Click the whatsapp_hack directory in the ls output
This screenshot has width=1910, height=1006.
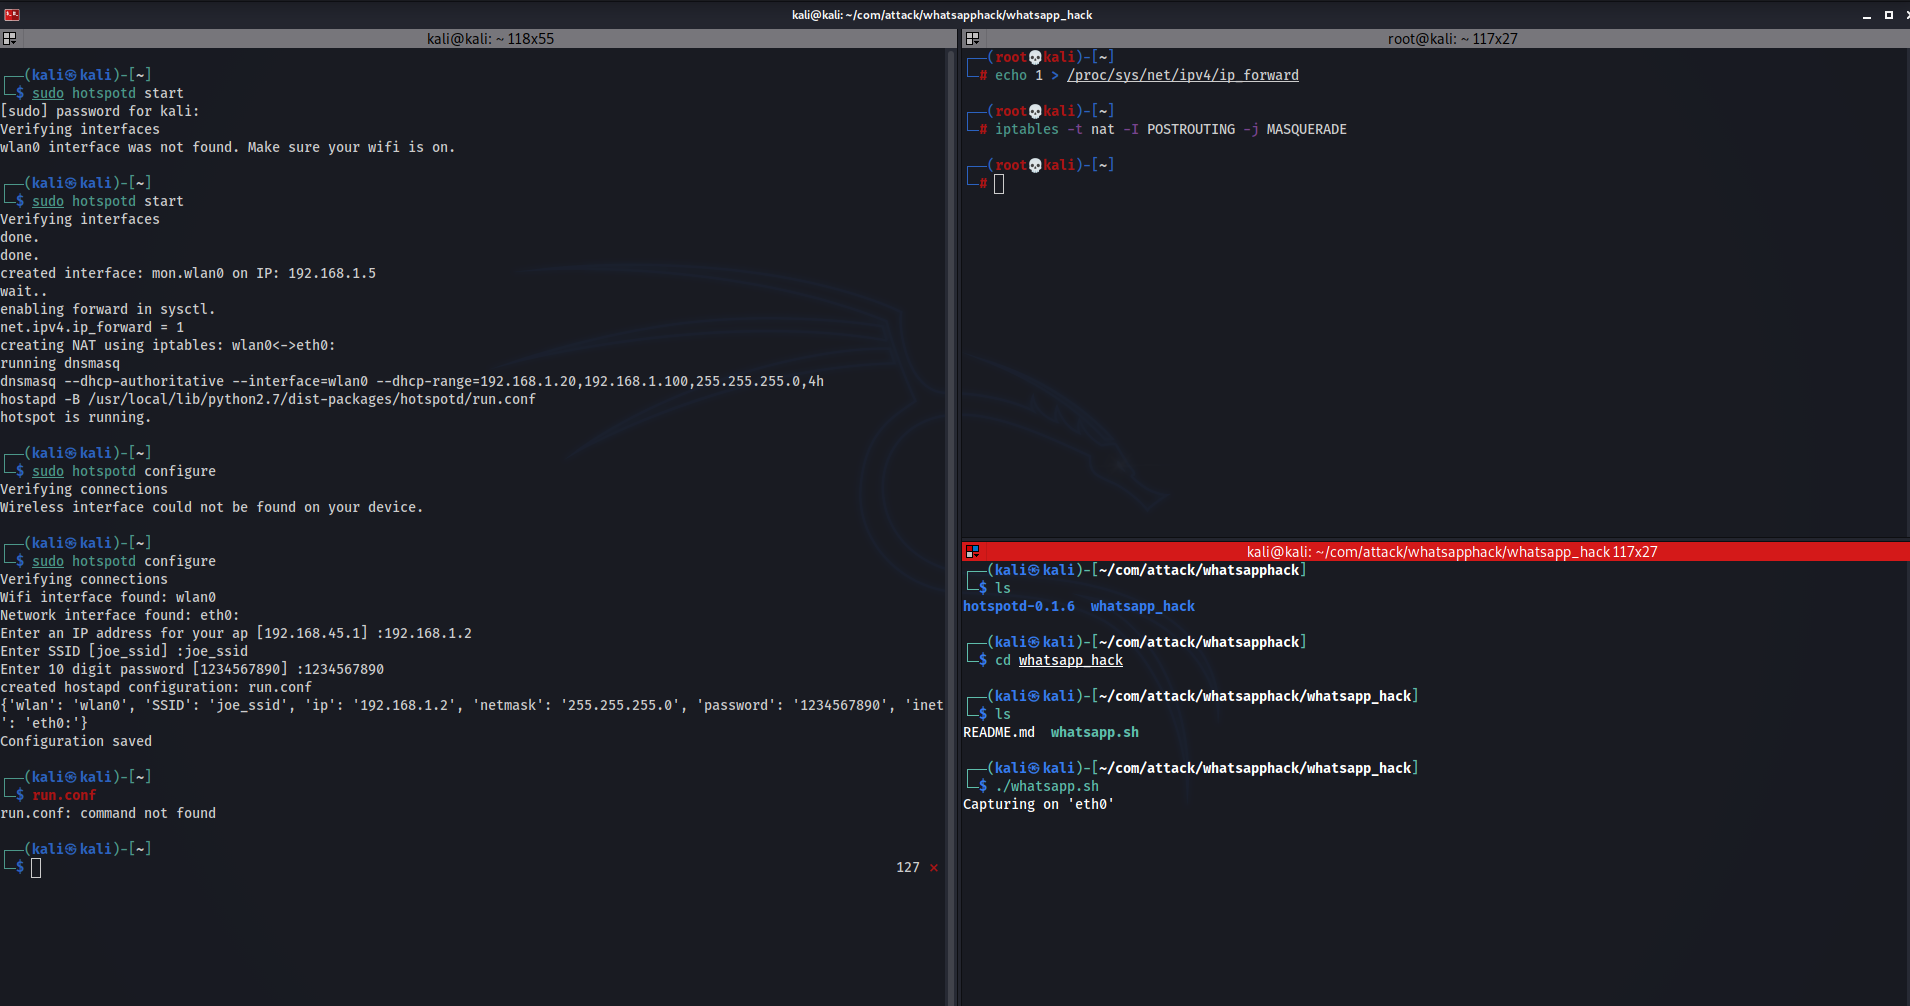point(1143,606)
